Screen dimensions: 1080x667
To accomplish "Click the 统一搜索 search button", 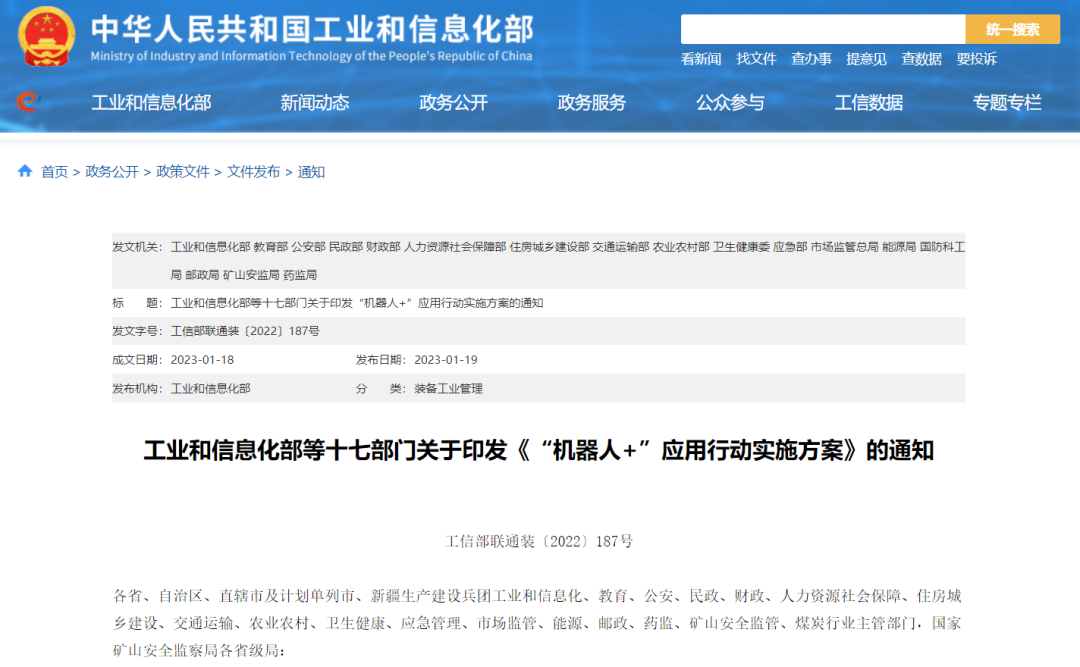I will pyautogui.click(x=1012, y=29).
